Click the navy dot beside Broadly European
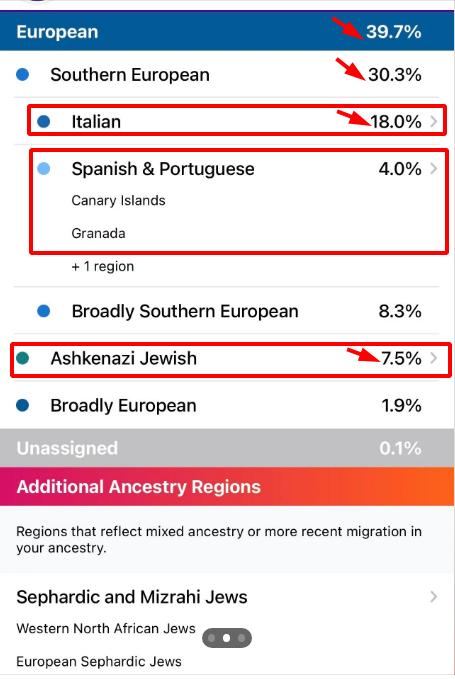Viewport: 455px width, 679px height. (x=23, y=405)
